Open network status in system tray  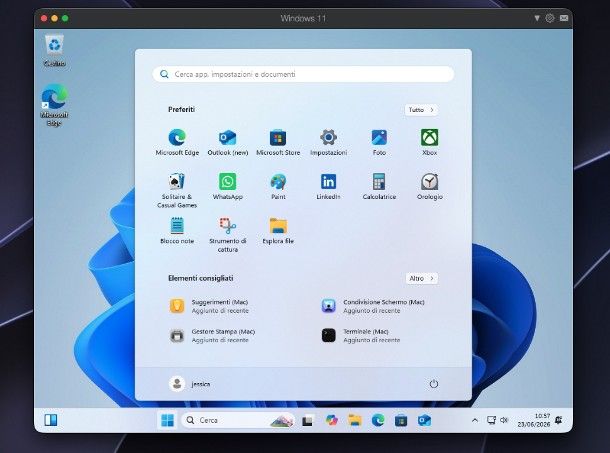click(491, 420)
